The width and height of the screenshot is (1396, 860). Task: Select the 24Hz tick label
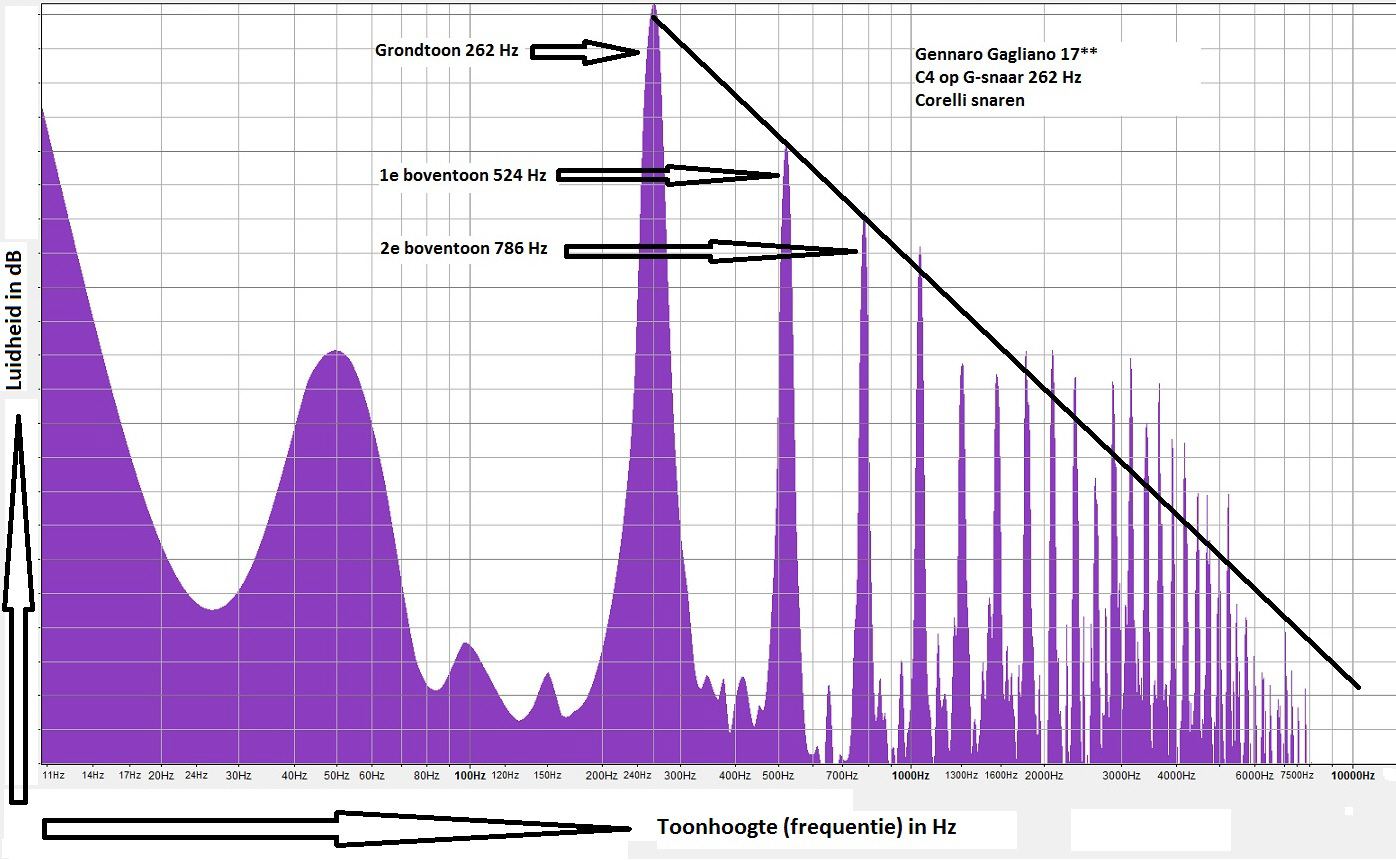[196, 775]
